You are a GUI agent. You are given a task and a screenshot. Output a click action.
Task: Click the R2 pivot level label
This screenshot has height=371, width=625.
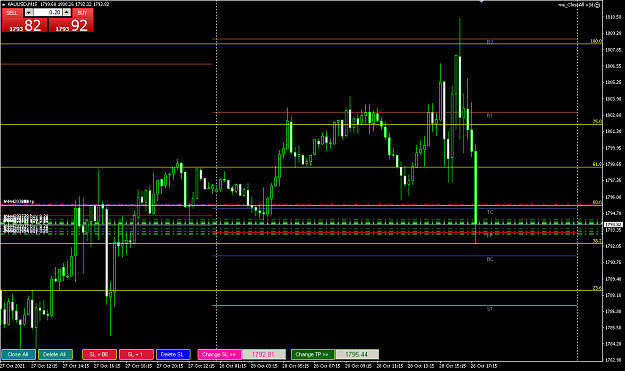point(490,42)
